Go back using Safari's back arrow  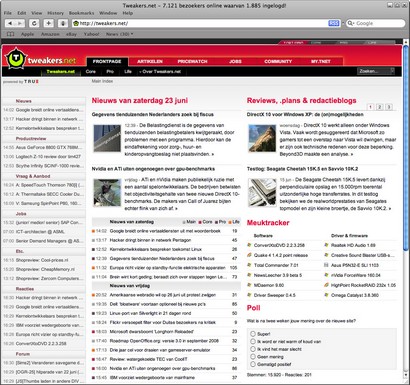coord(10,23)
